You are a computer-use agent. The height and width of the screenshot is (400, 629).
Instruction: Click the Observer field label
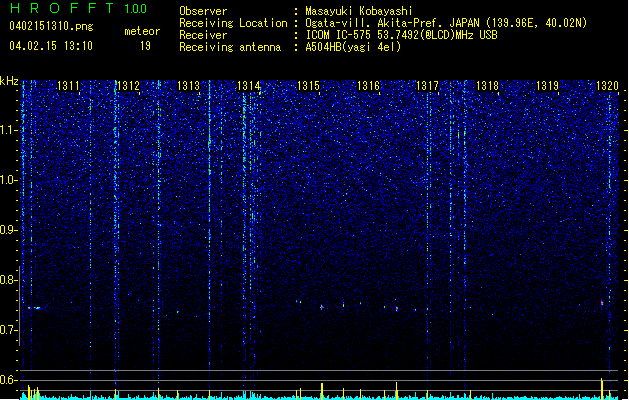[203, 11]
